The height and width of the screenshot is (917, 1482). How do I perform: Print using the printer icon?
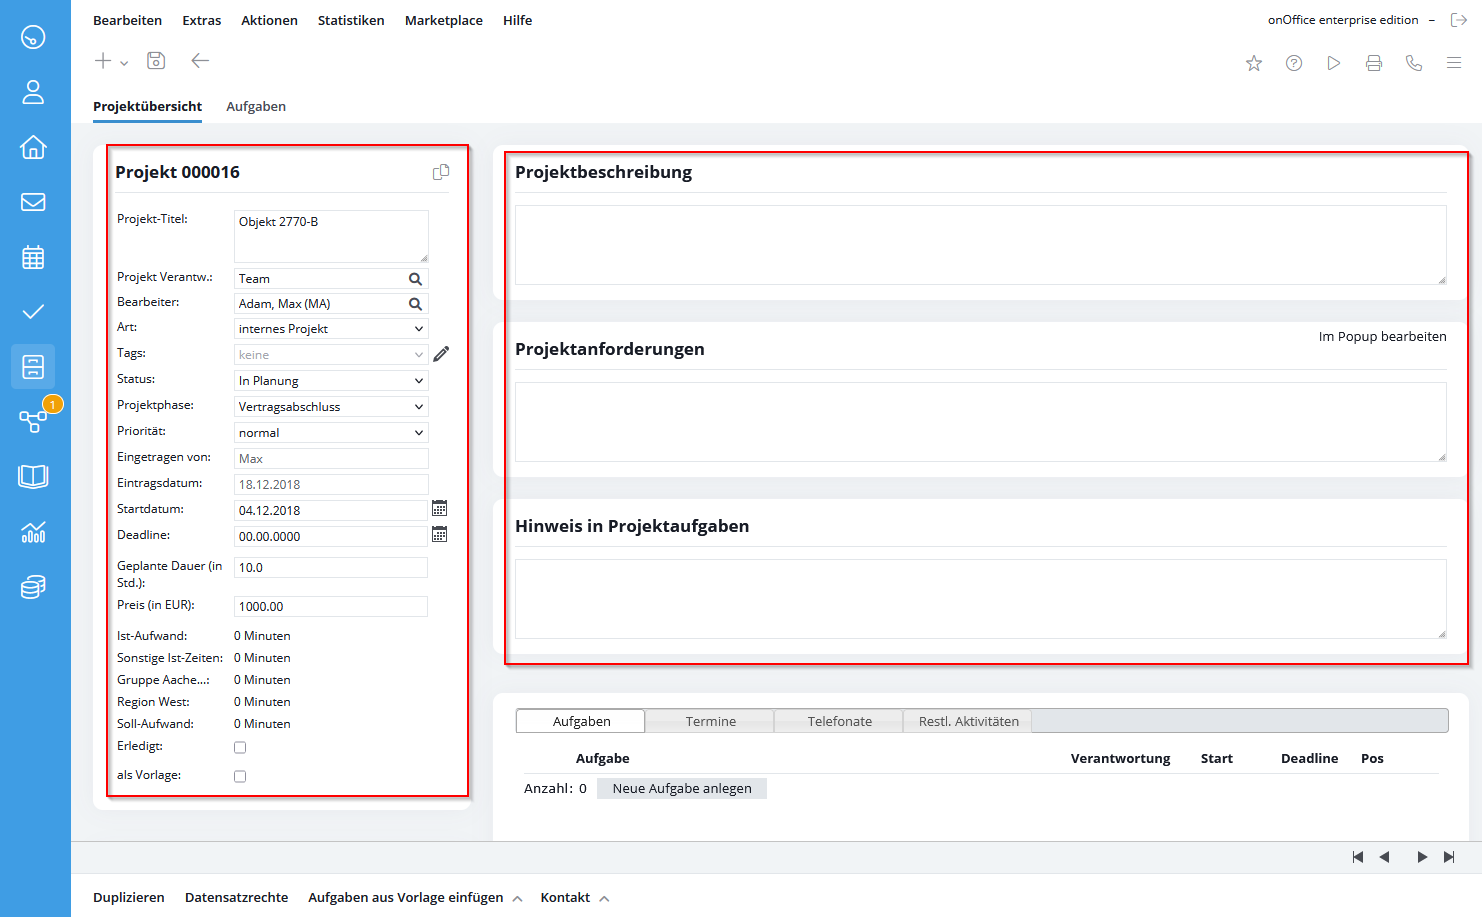[1374, 63]
